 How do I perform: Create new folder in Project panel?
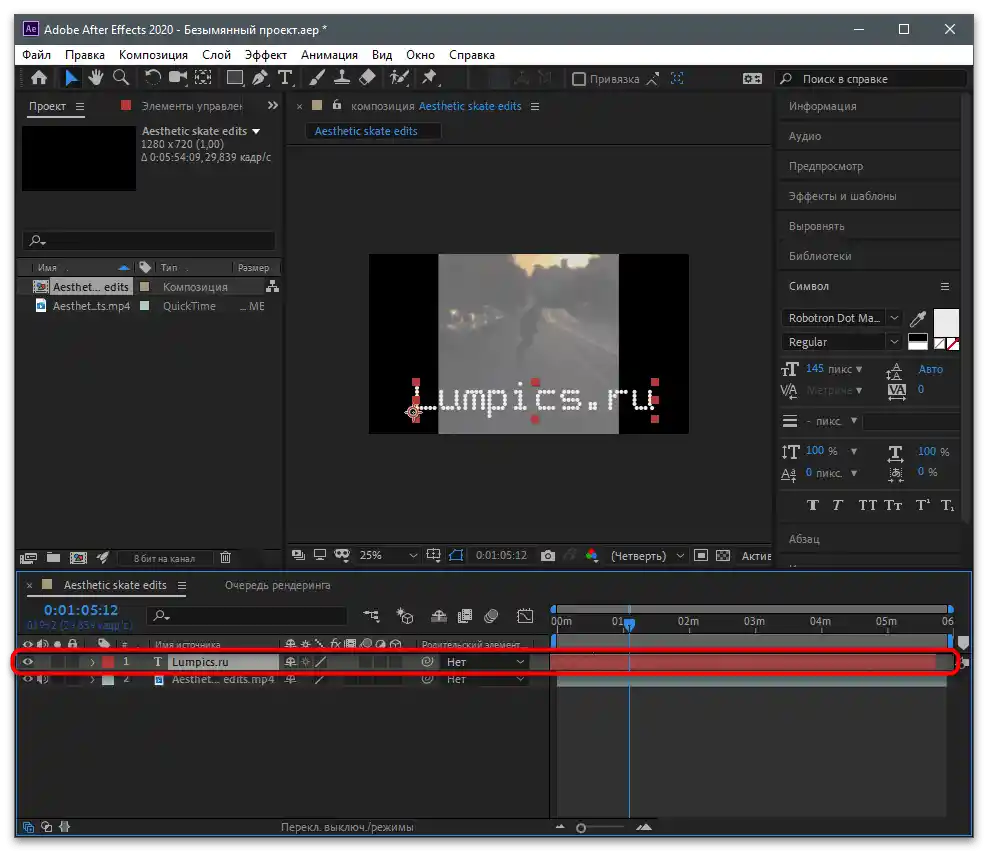(x=54, y=558)
